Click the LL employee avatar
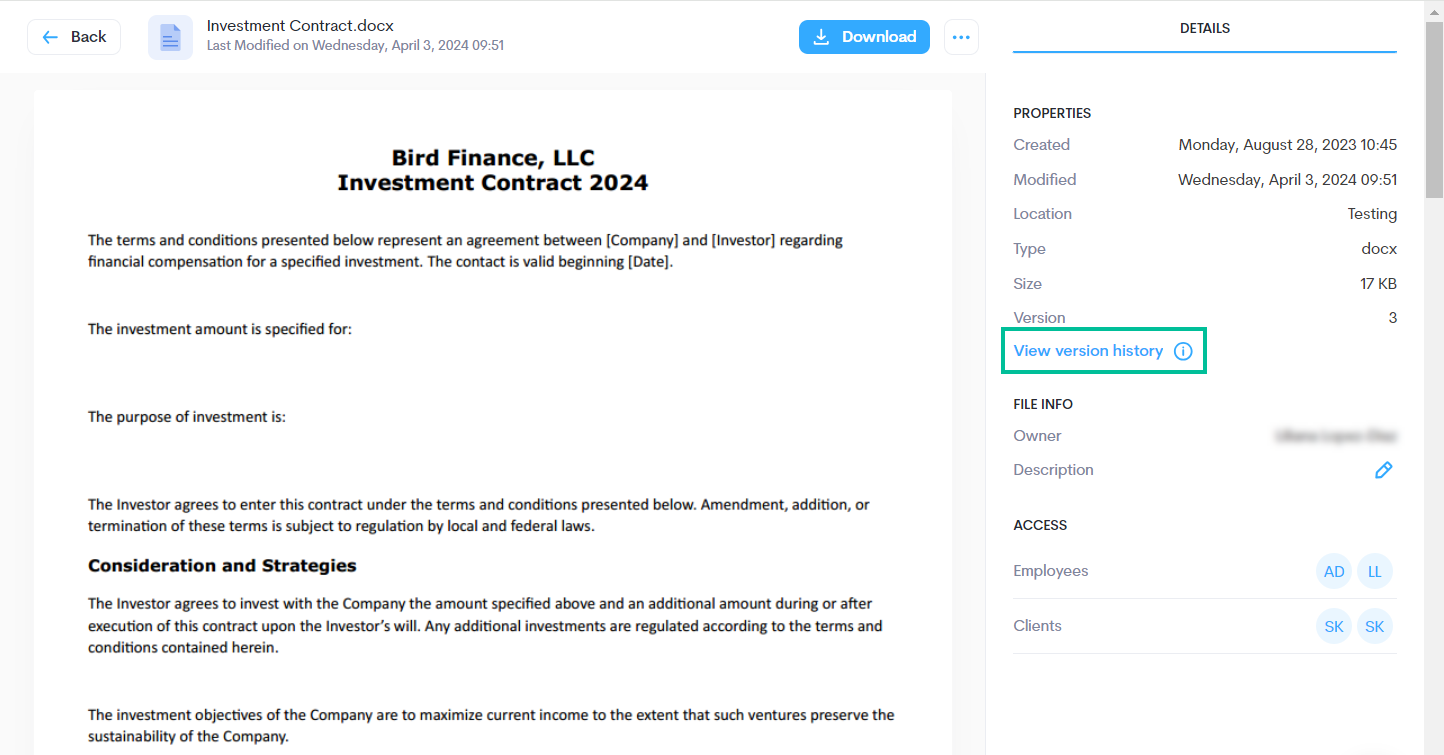 (x=1375, y=572)
